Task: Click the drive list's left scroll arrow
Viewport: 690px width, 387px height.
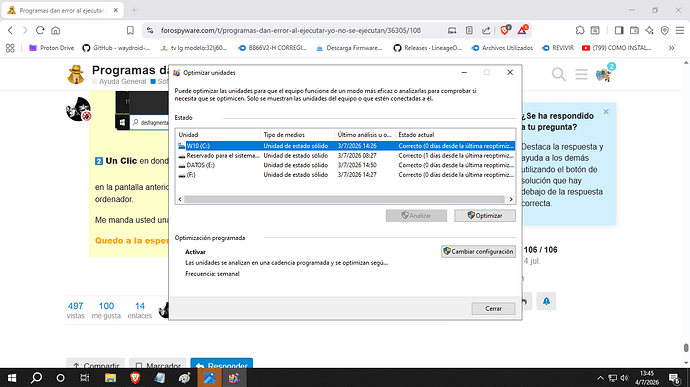Action: 180,199
